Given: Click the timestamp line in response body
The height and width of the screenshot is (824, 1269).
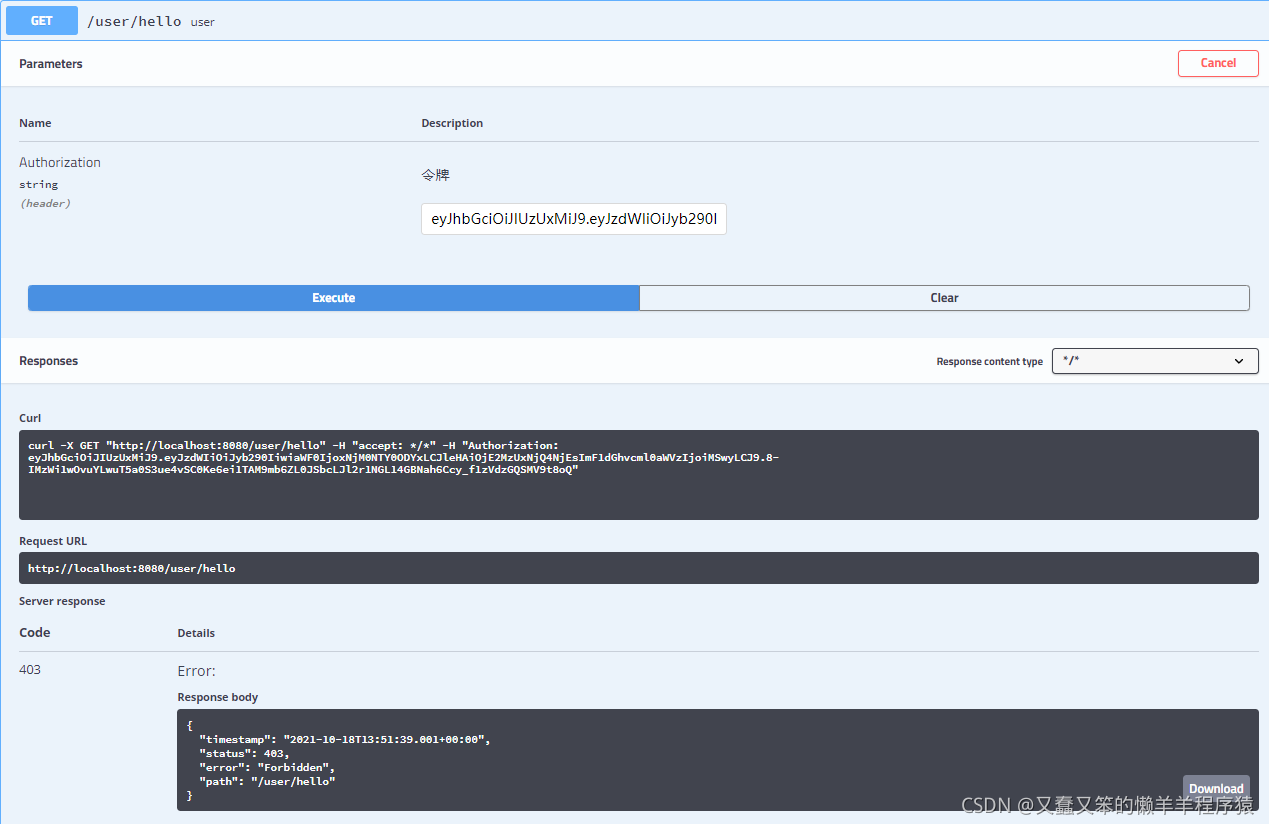Looking at the screenshot, I should pos(345,739).
